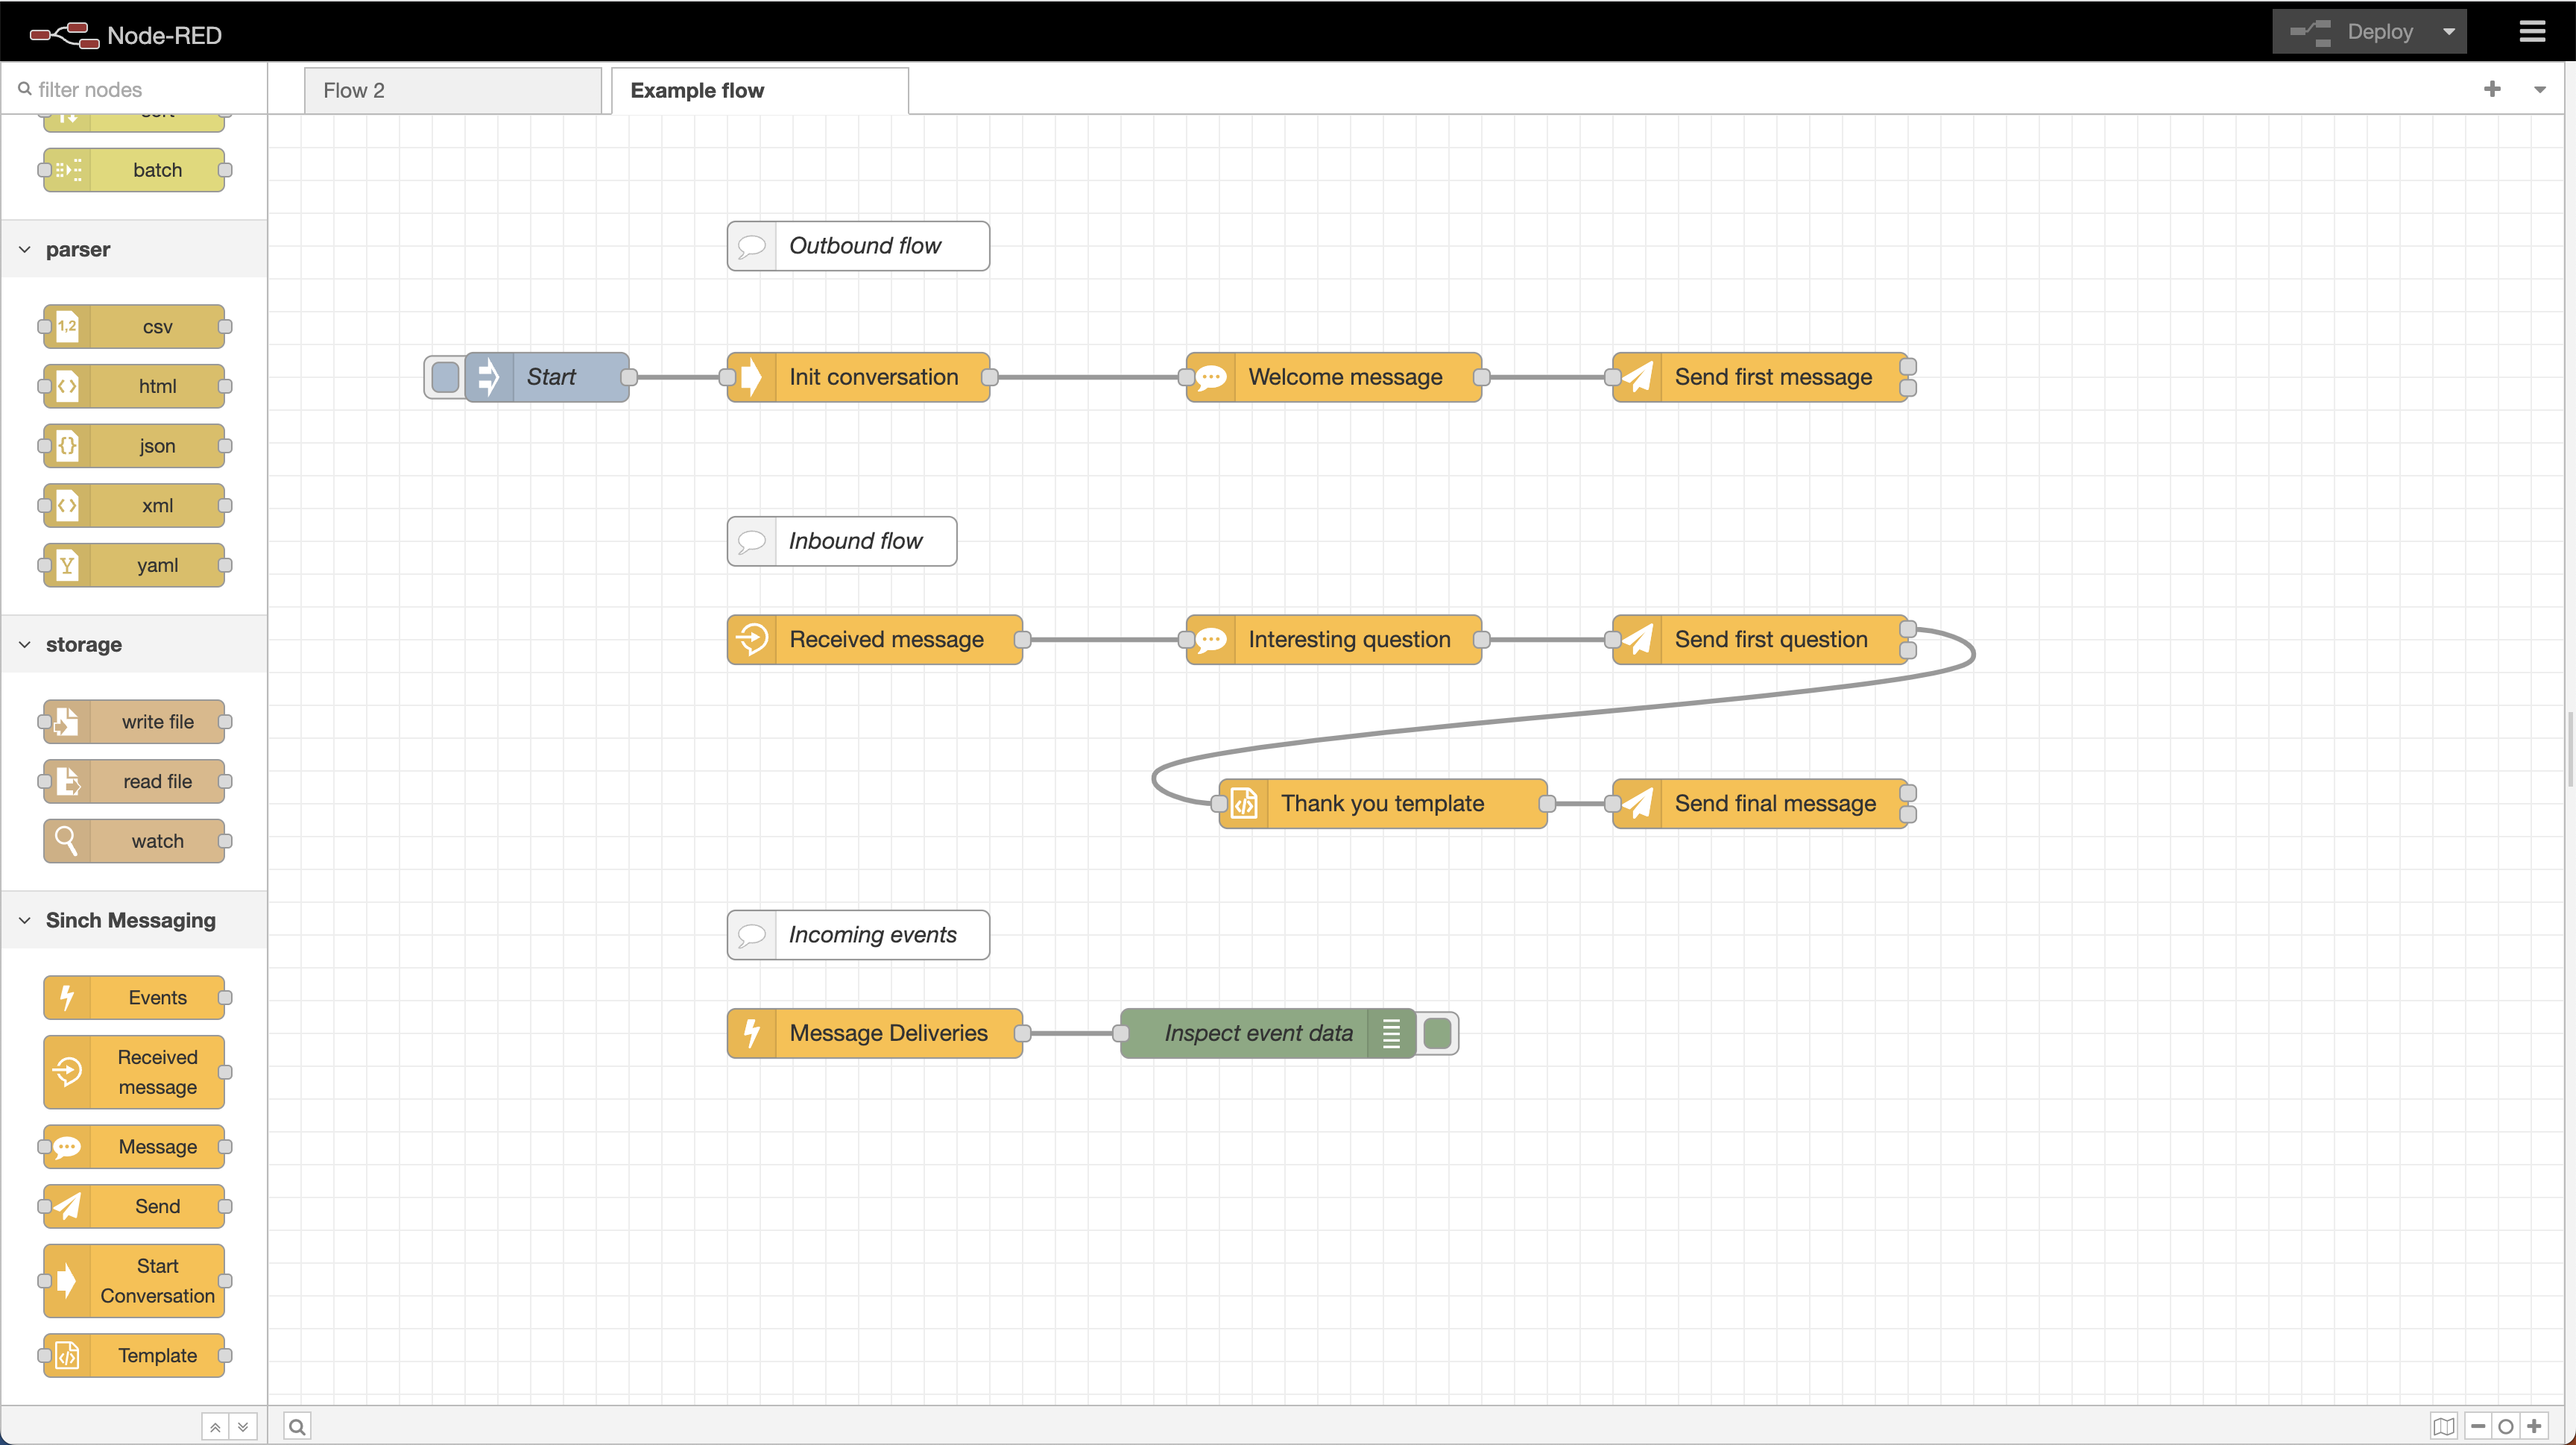This screenshot has height=1445, width=2576.
Task: Toggle the Inspect event data debug output
Action: click(x=1437, y=1033)
